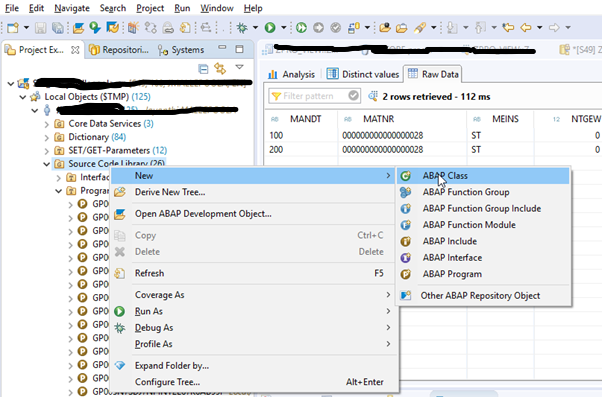Image resolution: width=602 pixels, height=397 pixels.
Task: Click the Open ABAP Development Object toolbar icon
Action: 78,28
